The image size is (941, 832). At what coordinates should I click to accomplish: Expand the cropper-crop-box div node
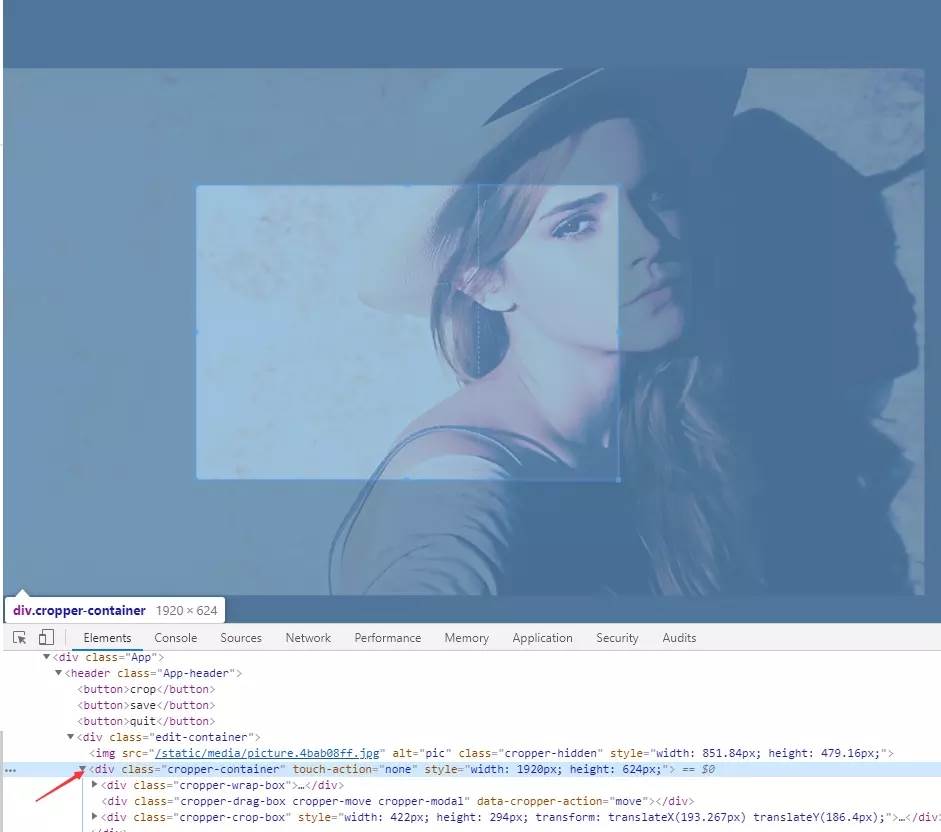(x=94, y=816)
